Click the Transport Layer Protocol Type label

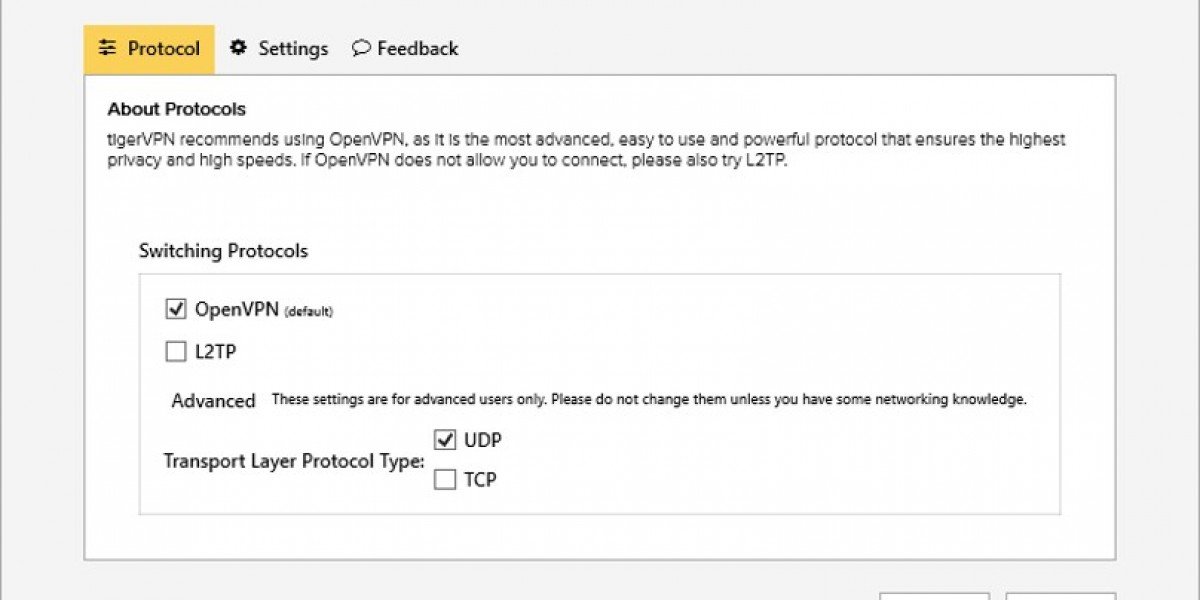click(294, 461)
